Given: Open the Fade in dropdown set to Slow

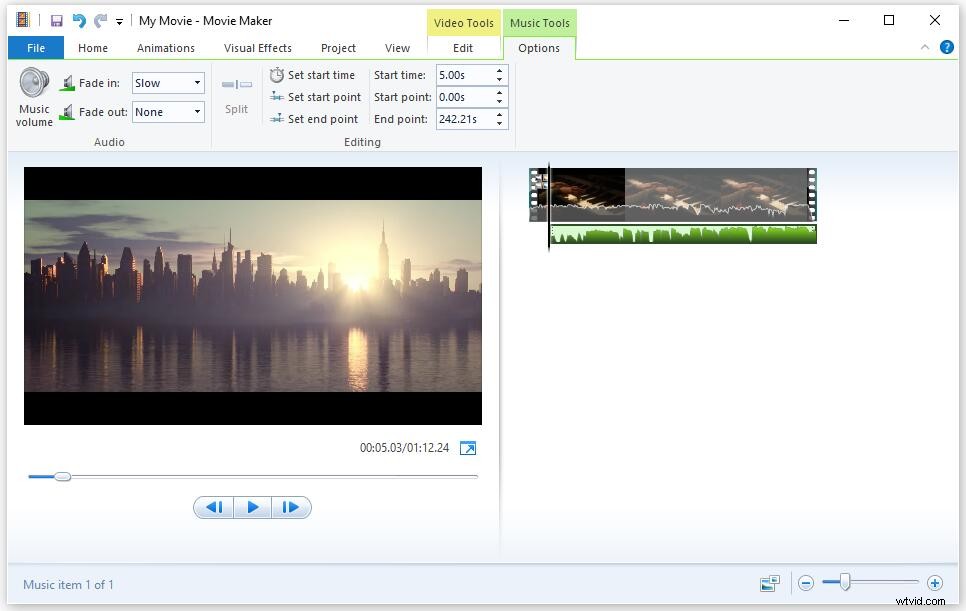Looking at the screenshot, I should pos(197,83).
